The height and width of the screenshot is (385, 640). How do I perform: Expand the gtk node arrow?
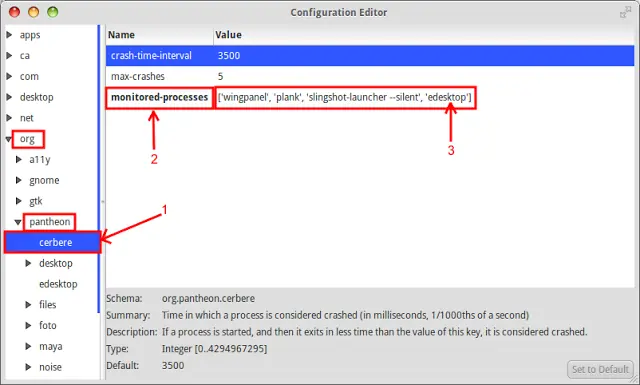coord(18,201)
